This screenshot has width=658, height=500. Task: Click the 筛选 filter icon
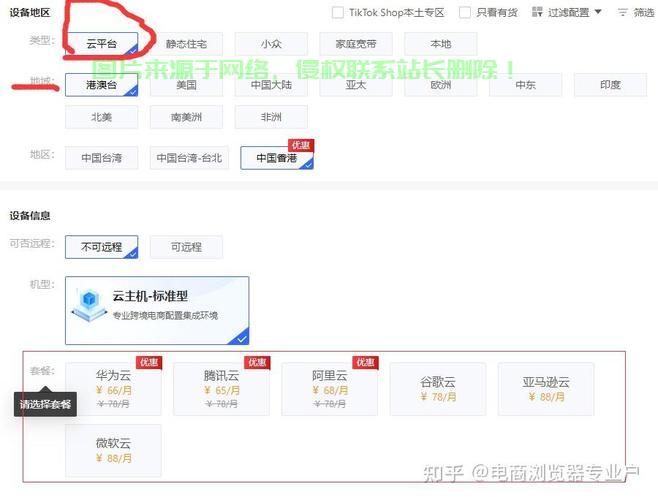click(x=623, y=13)
